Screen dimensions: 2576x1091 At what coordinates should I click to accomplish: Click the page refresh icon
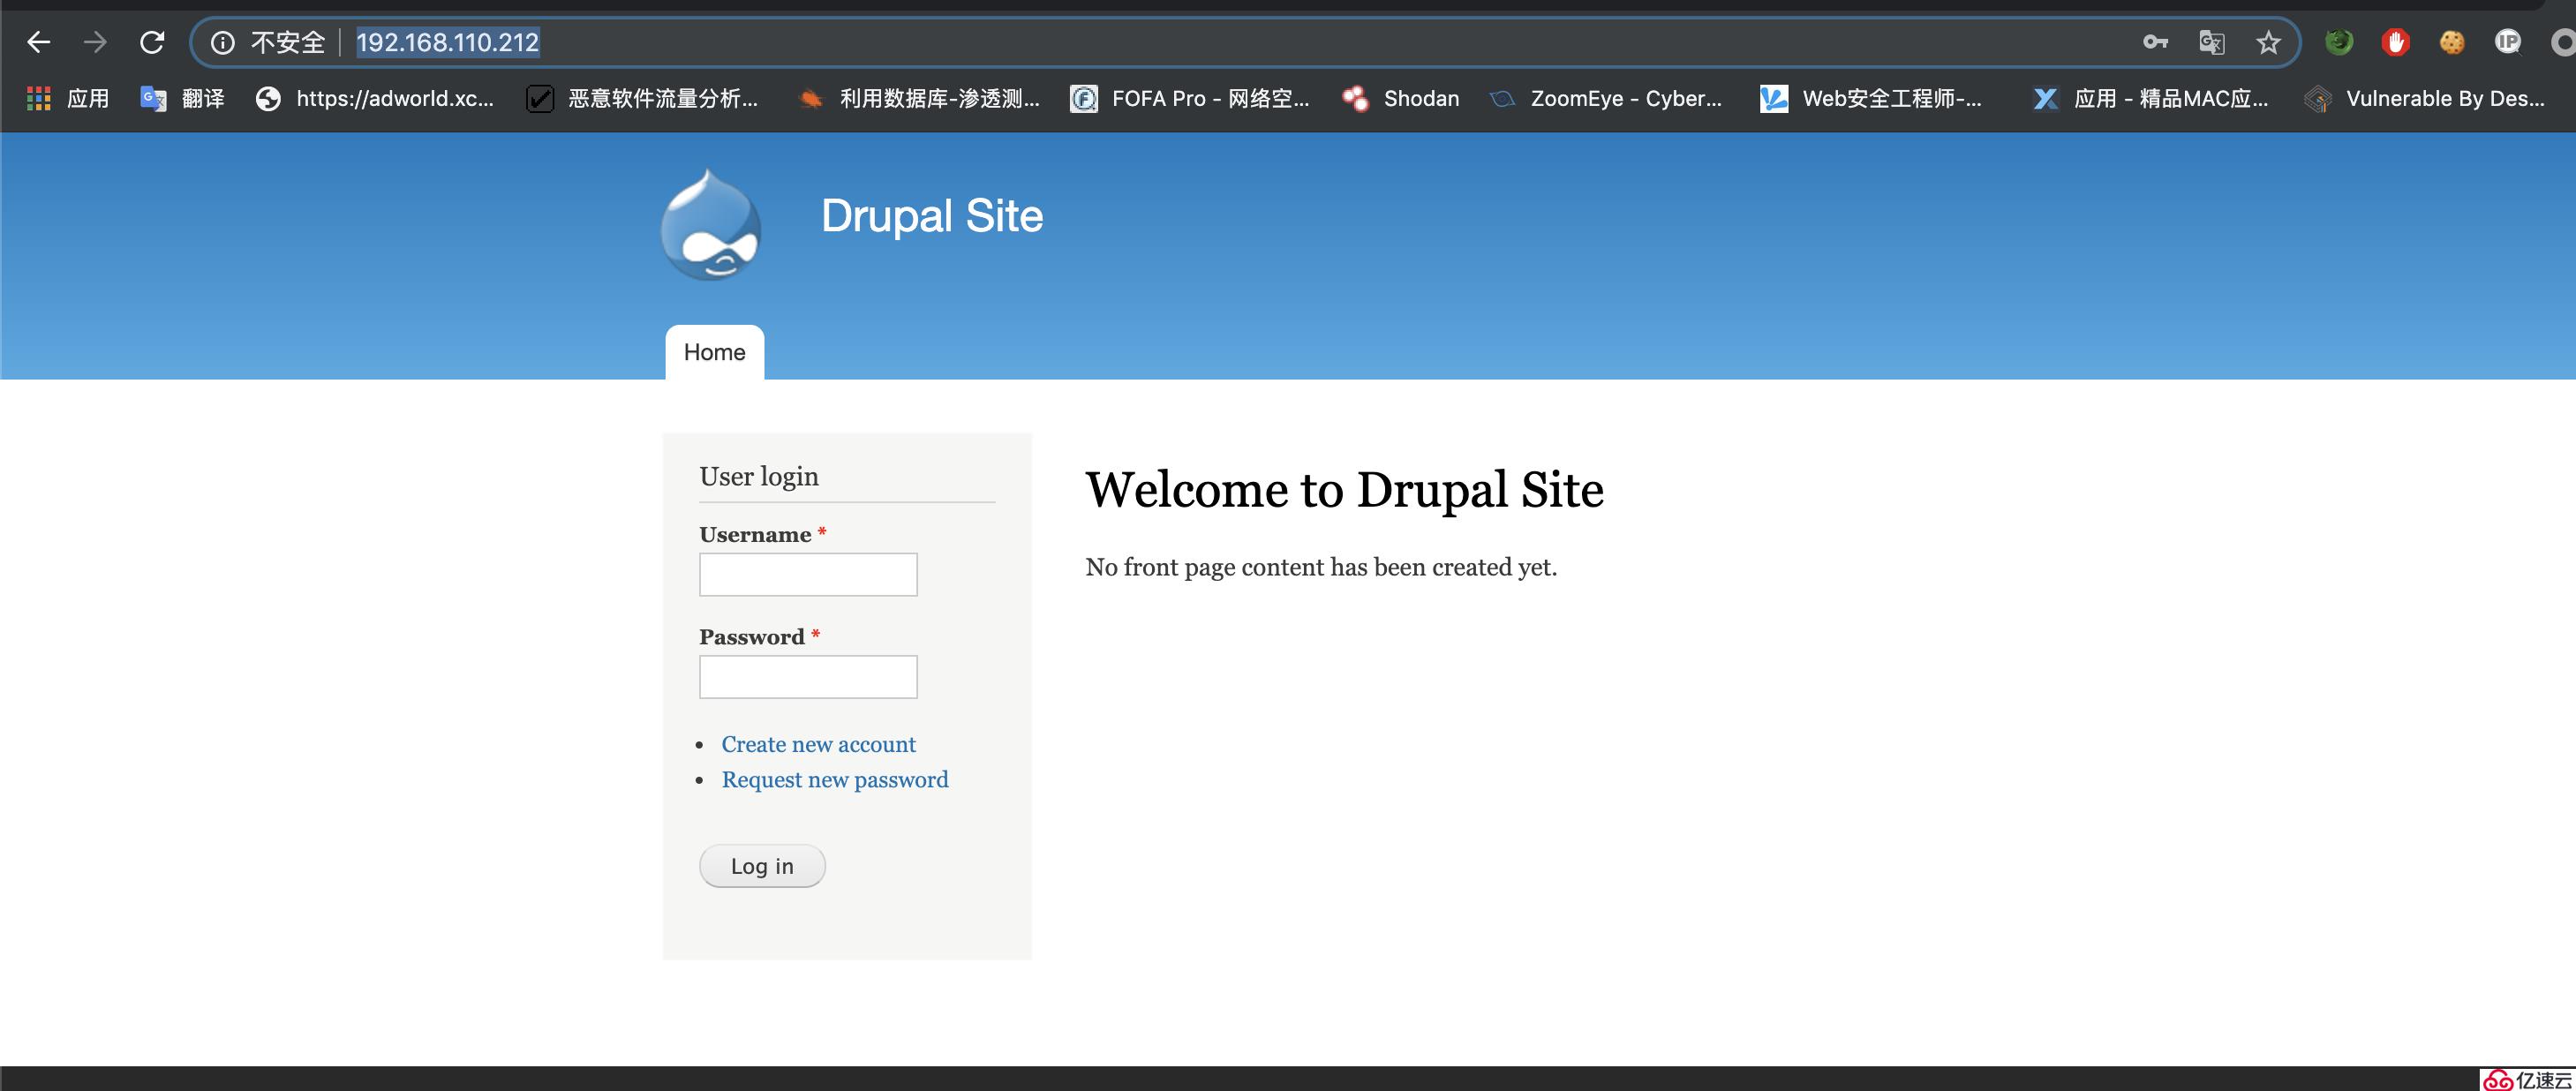pos(153,41)
